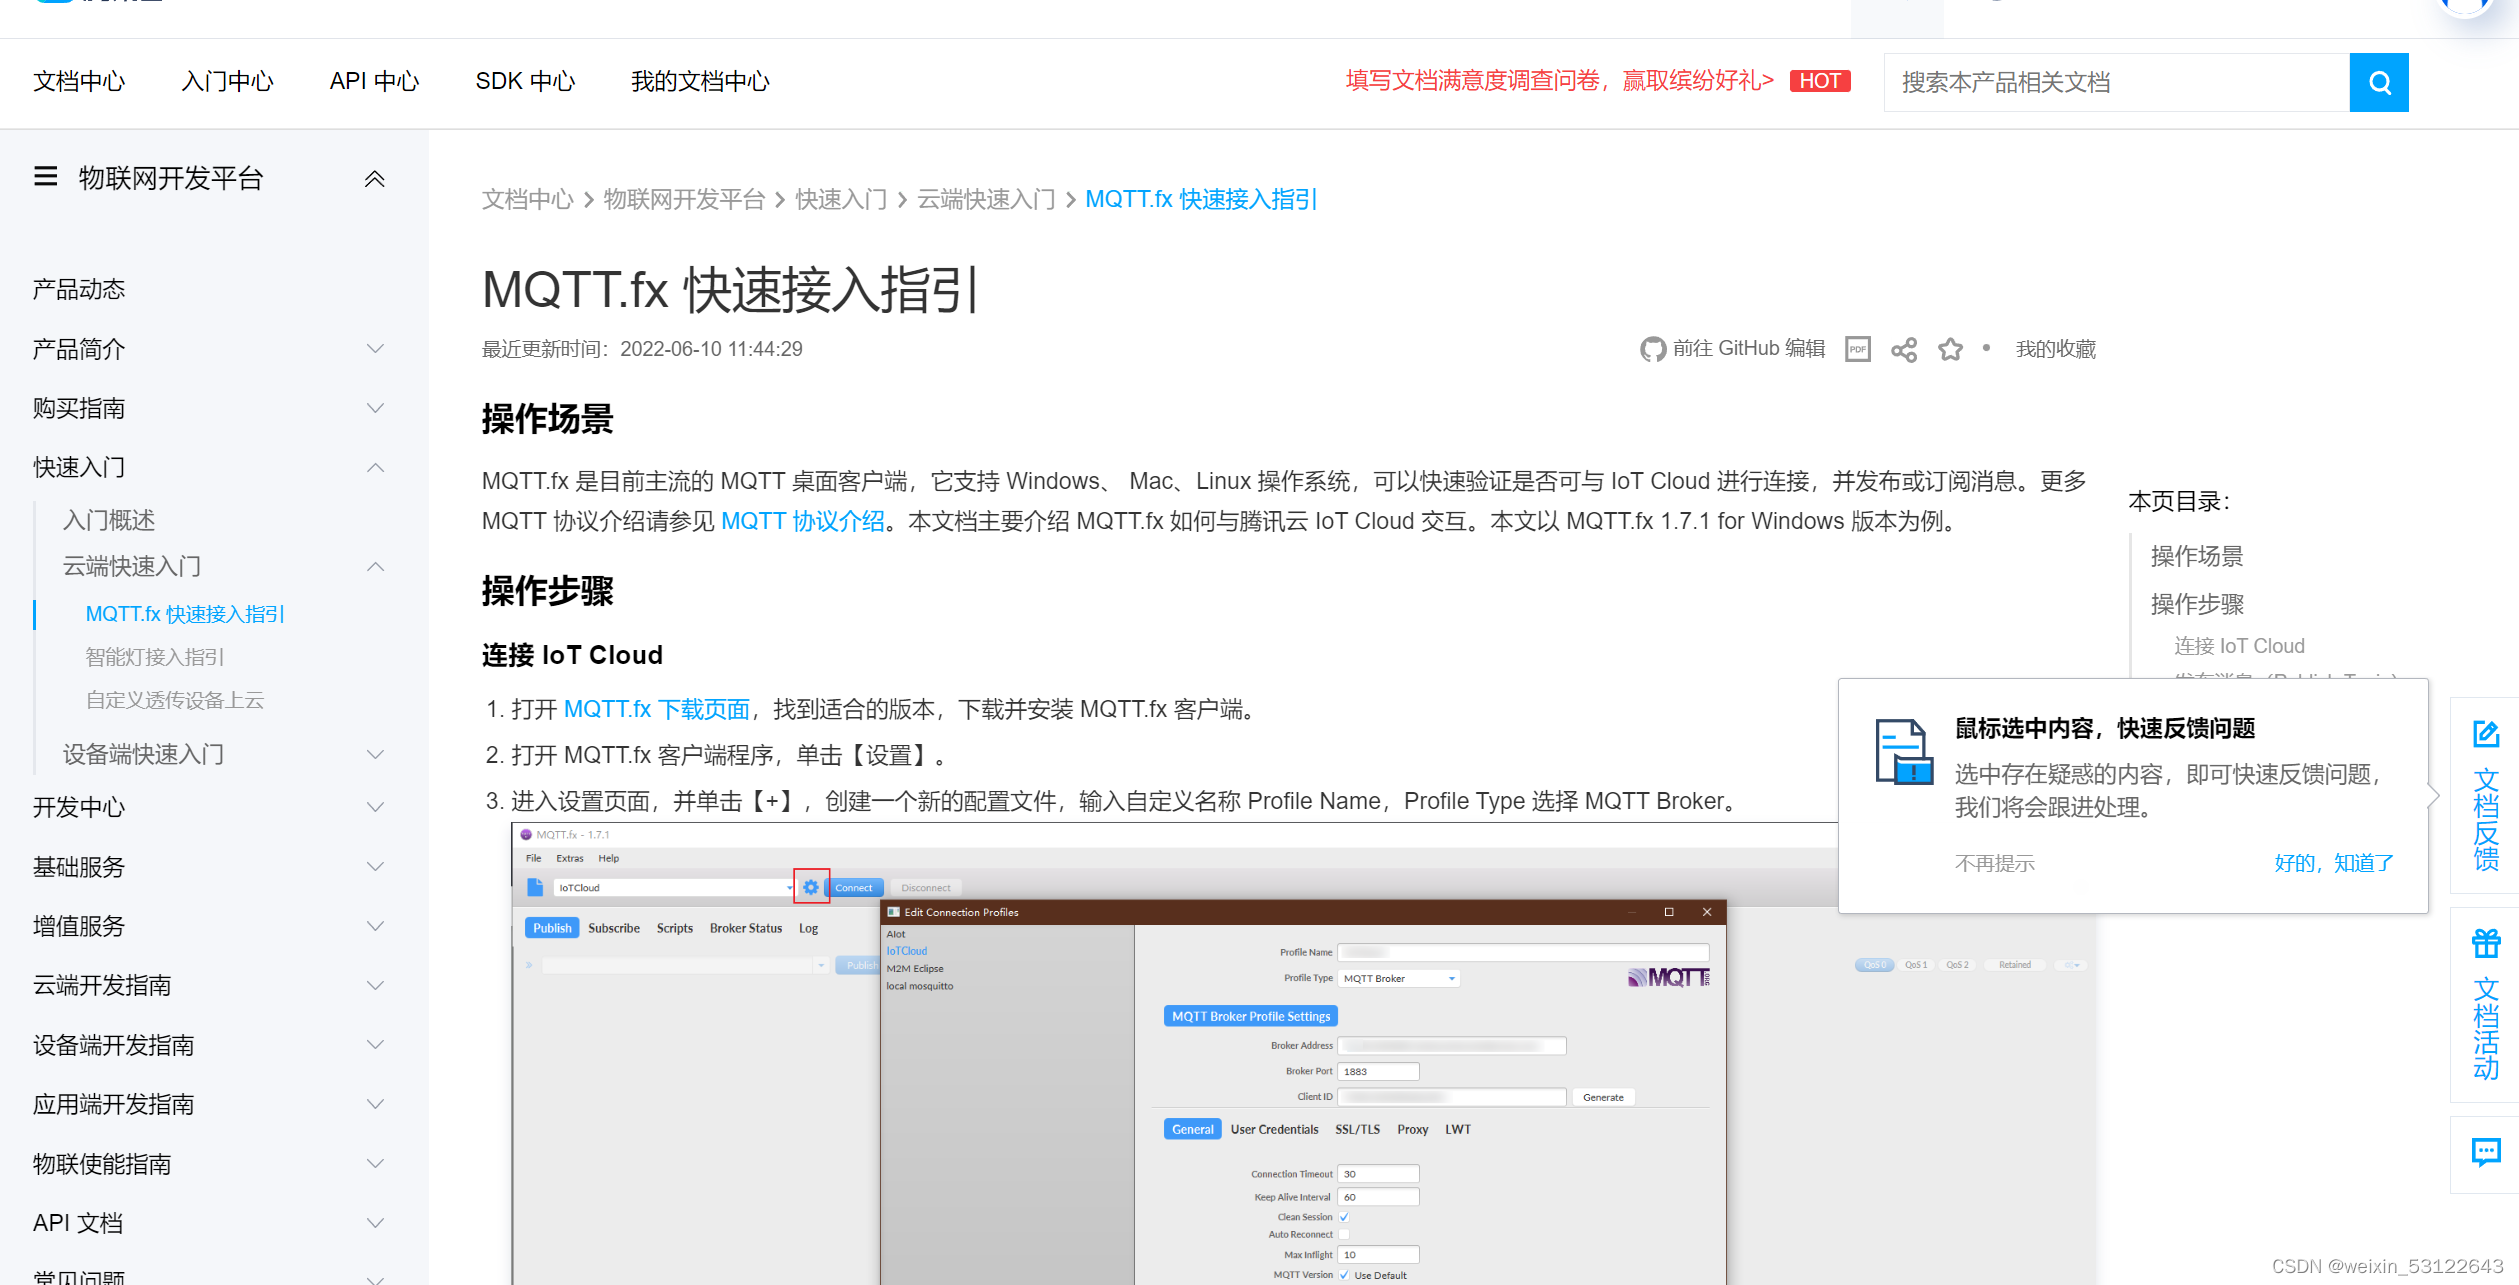
Task: Dismiss popup with 好的，知道了
Action: click(2334, 863)
